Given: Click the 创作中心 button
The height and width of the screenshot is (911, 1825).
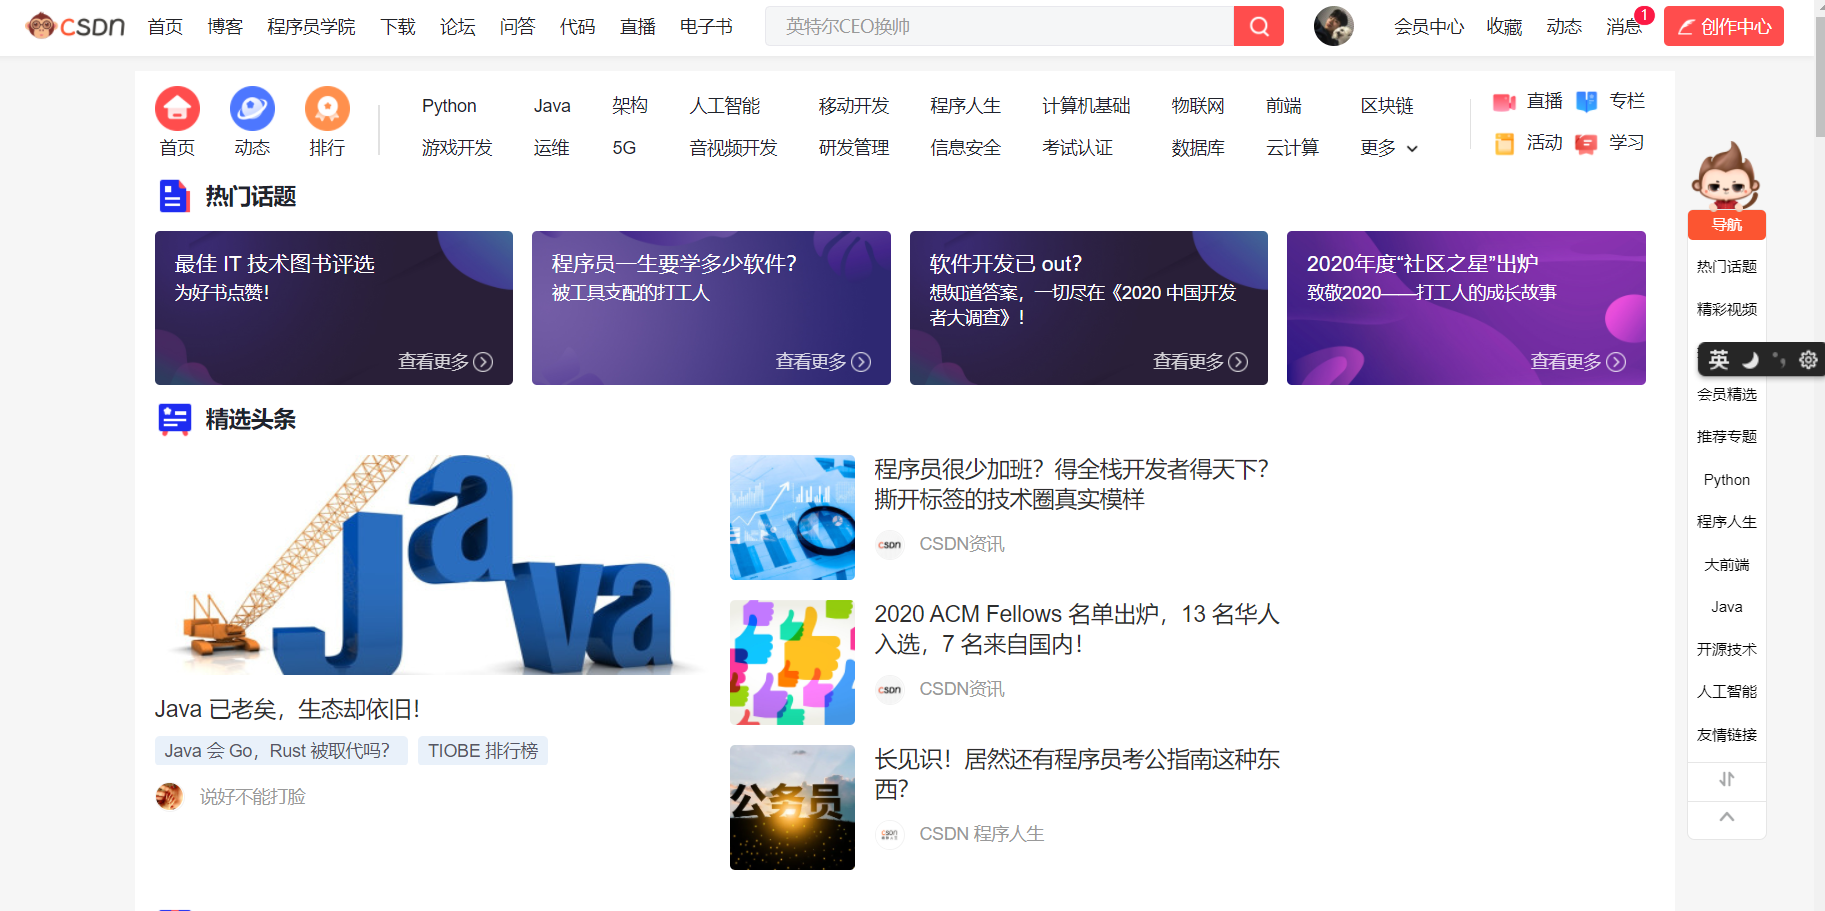Looking at the screenshot, I should point(1724,26).
